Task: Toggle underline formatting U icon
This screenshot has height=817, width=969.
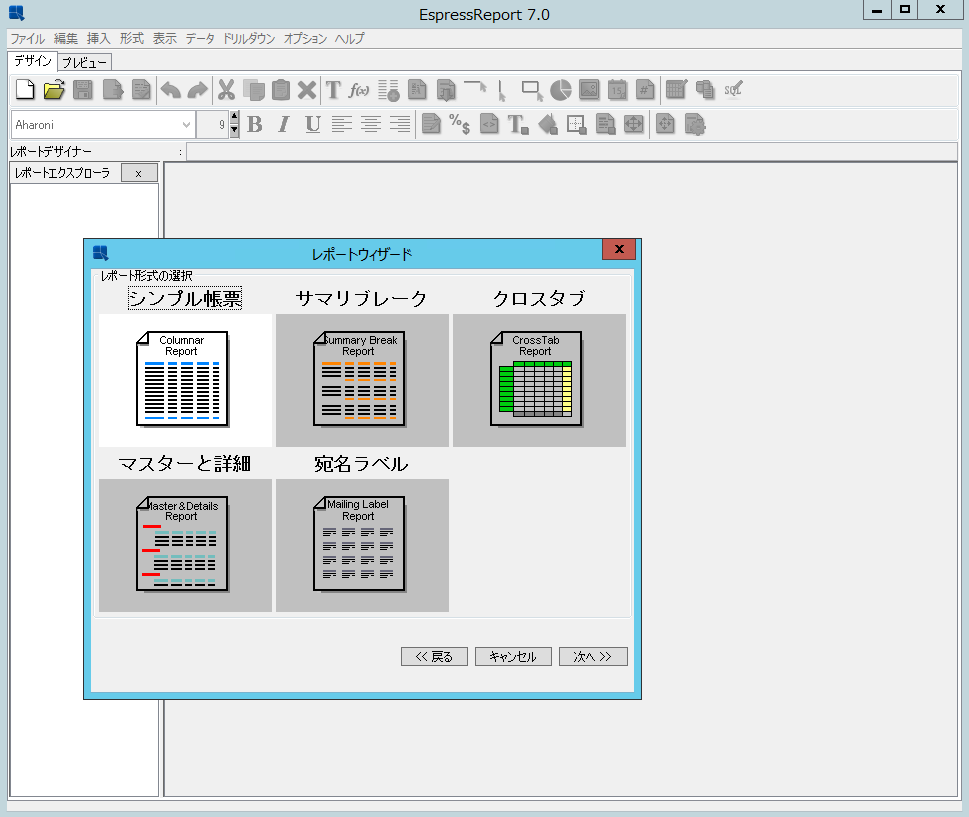Action: (x=313, y=124)
